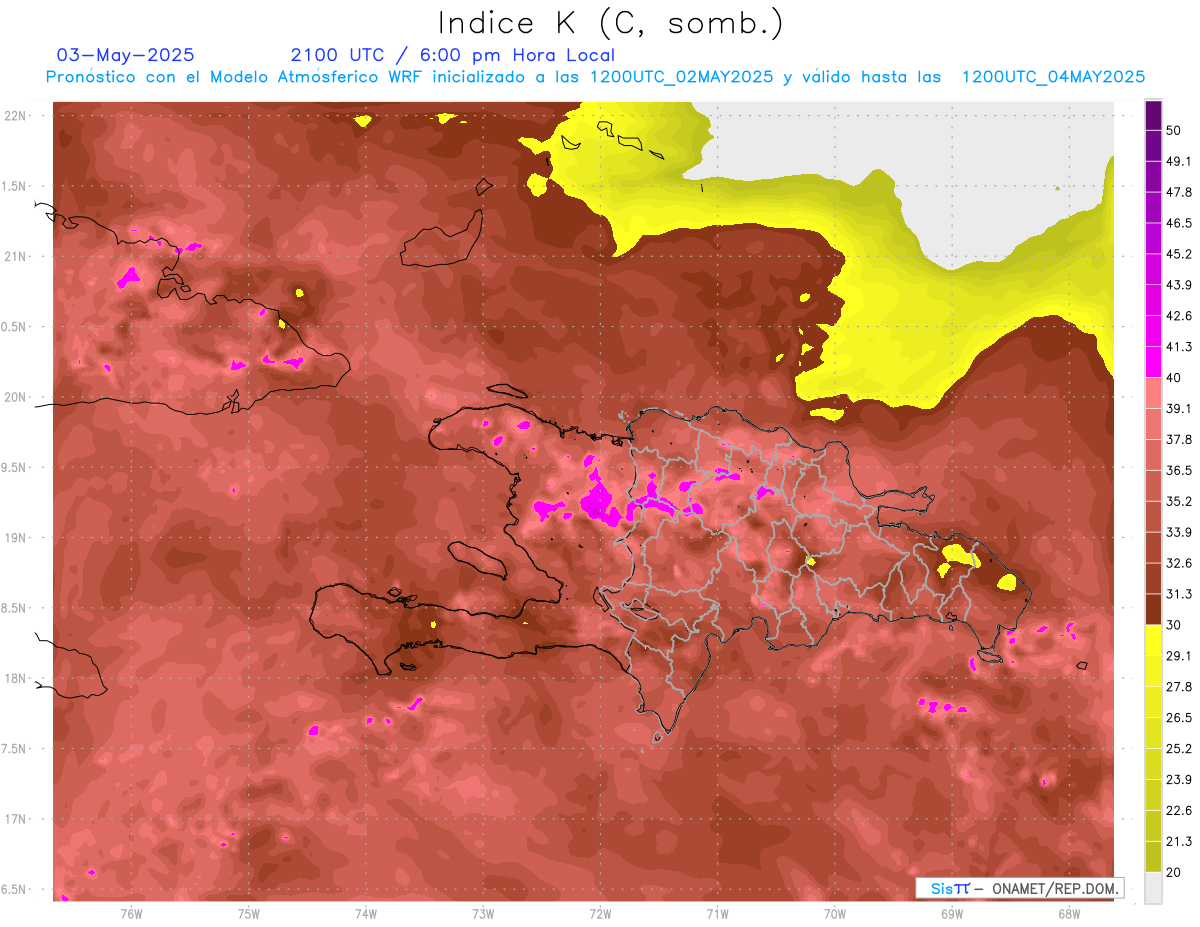This screenshot has height=927, width=1200.
Task: Click the colorbar value "29.1"
Action: (x=1179, y=656)
